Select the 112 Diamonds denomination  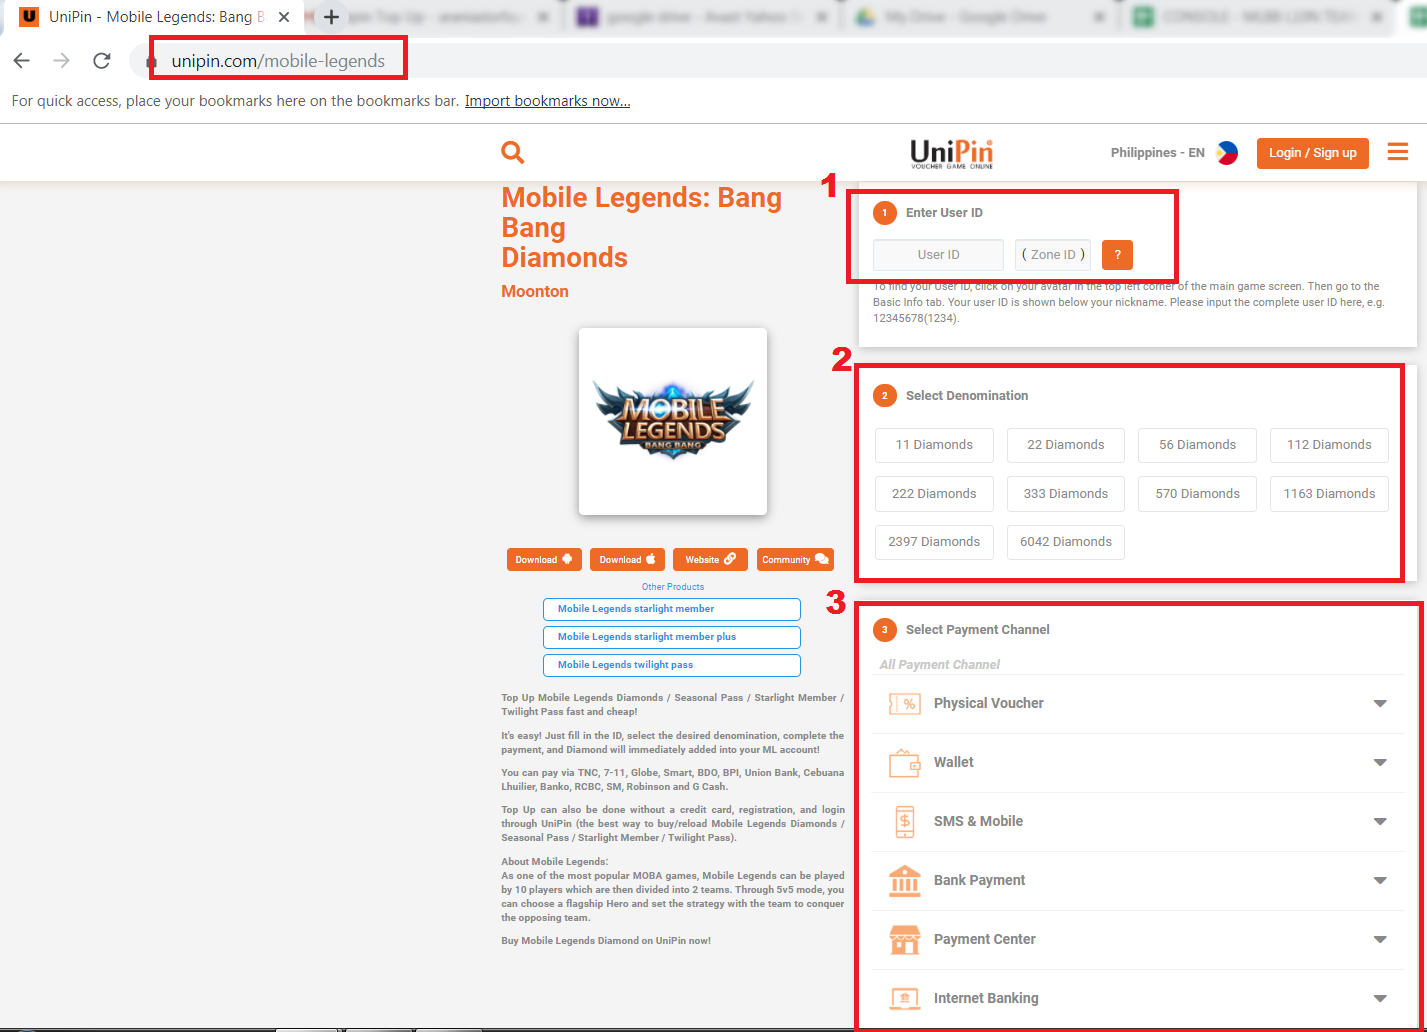coord(1329,445)
